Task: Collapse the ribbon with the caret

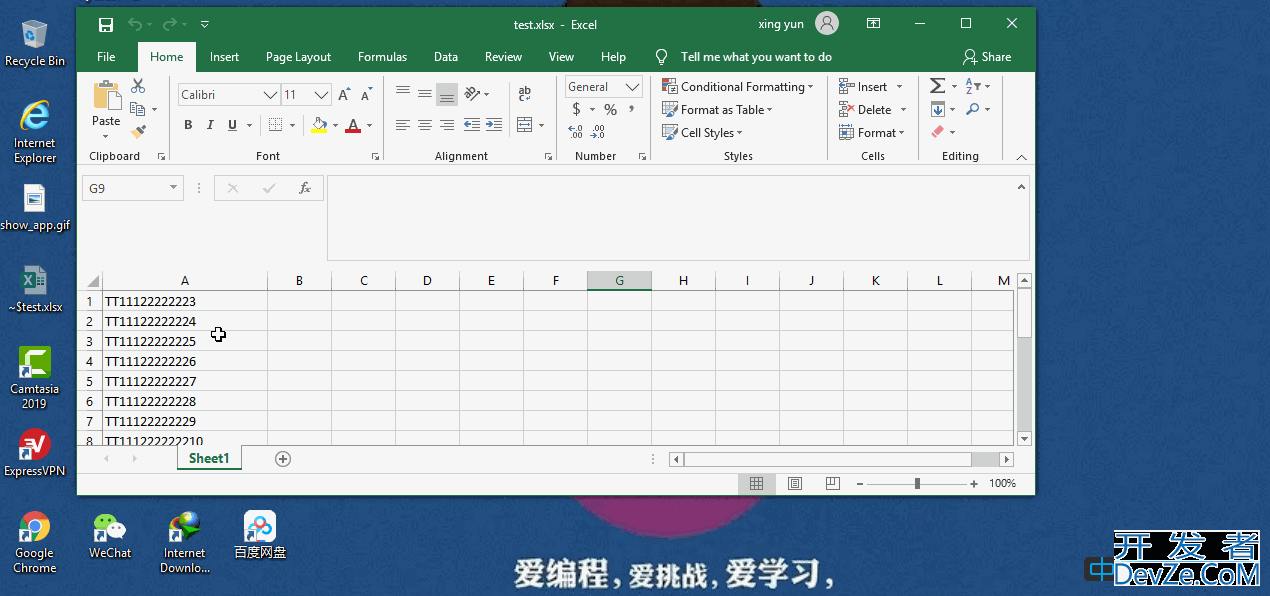Action: (x=1021, y=157)
